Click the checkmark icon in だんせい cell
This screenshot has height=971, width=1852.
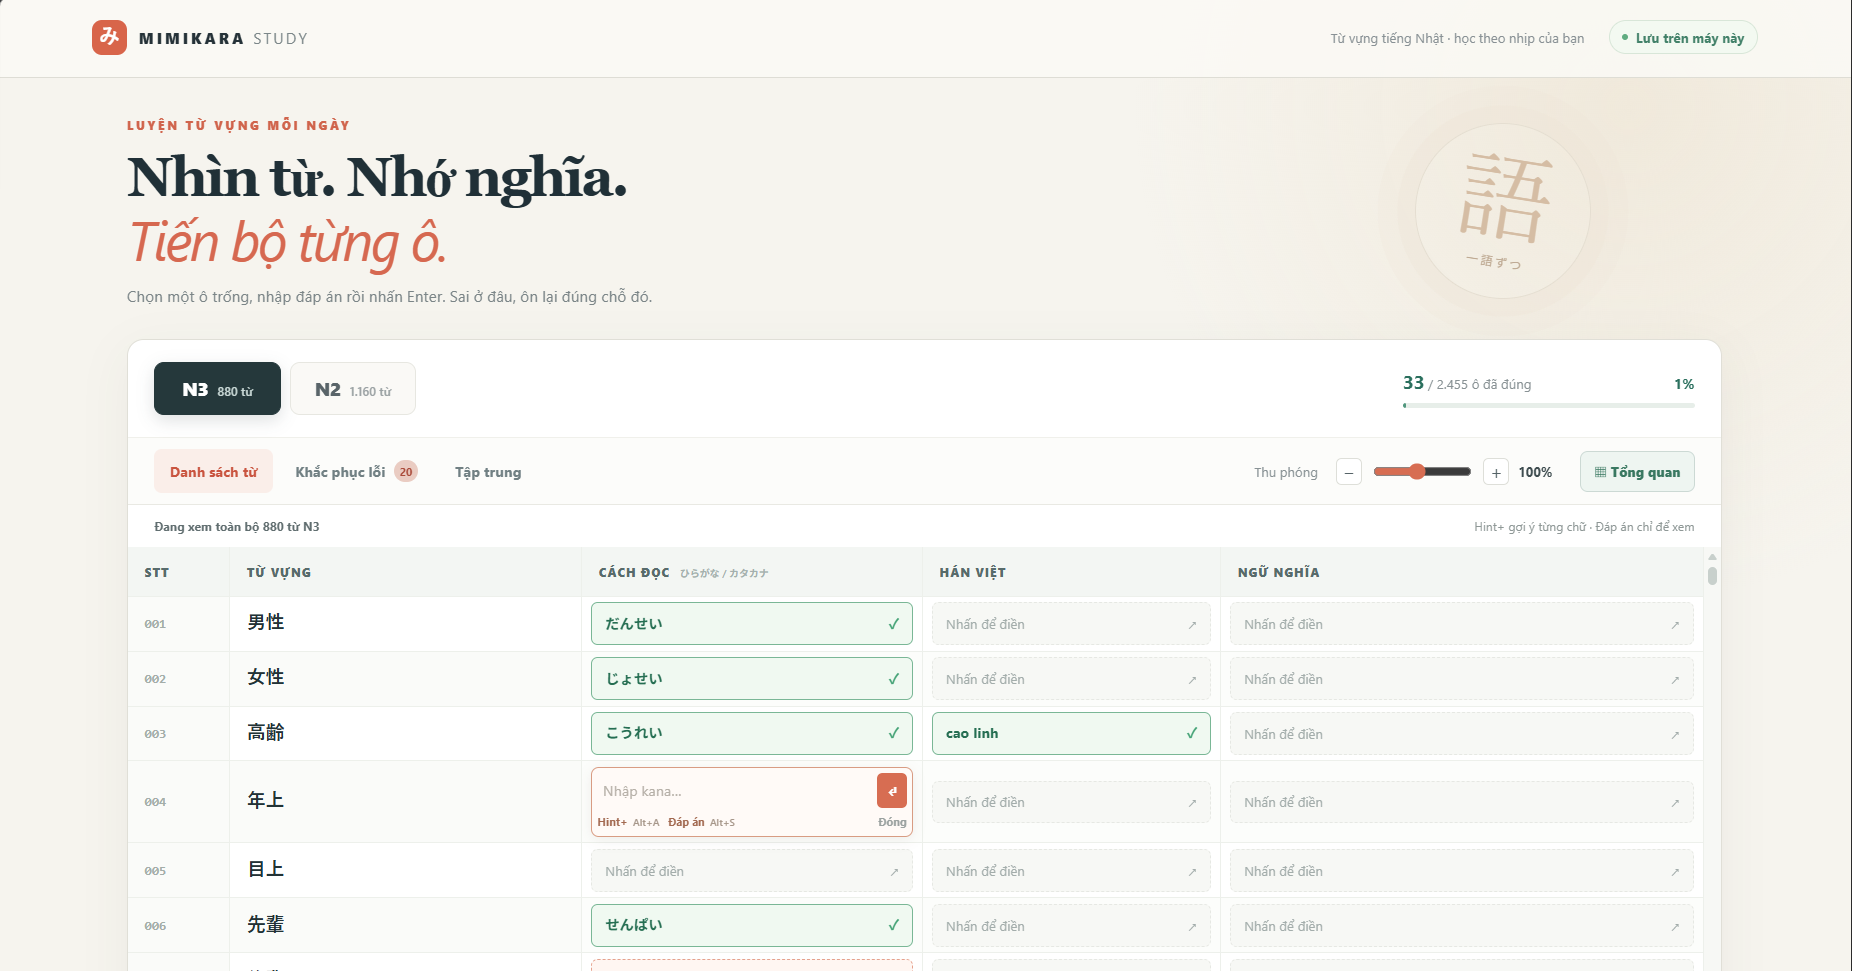(894, 624)
